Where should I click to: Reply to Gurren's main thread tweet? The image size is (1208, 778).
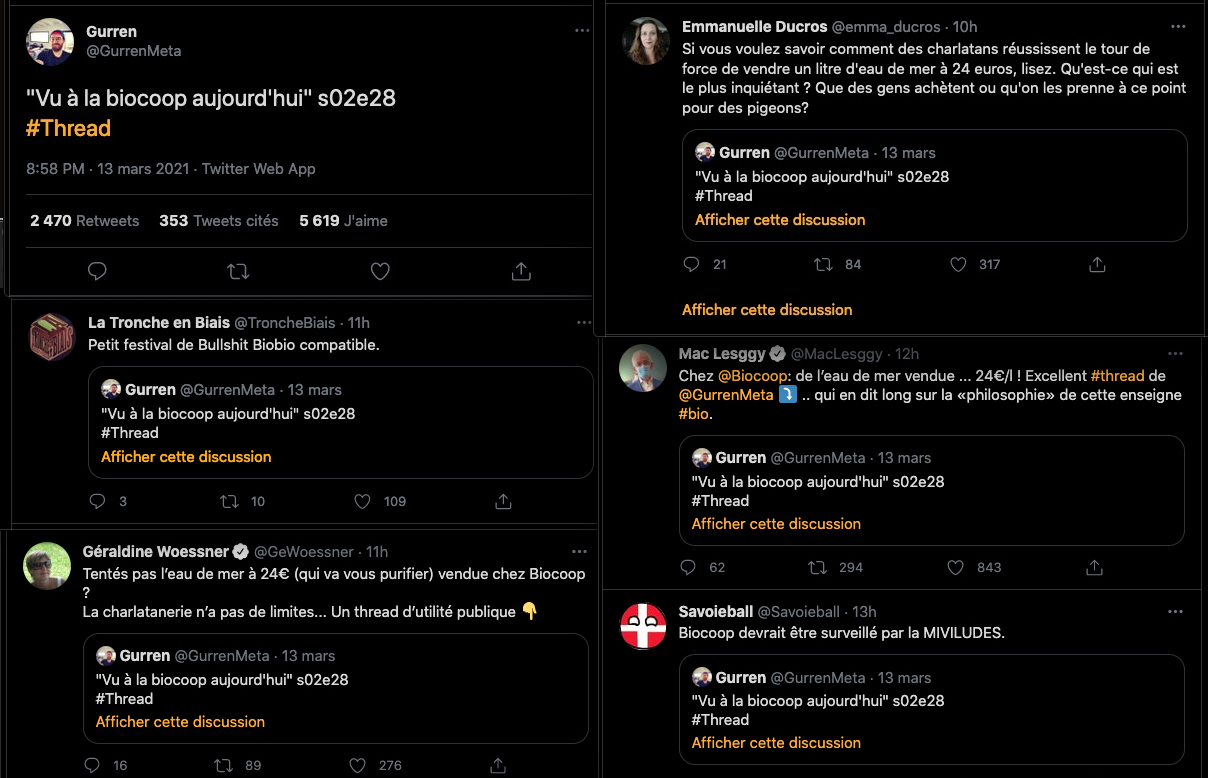(97, 271)
